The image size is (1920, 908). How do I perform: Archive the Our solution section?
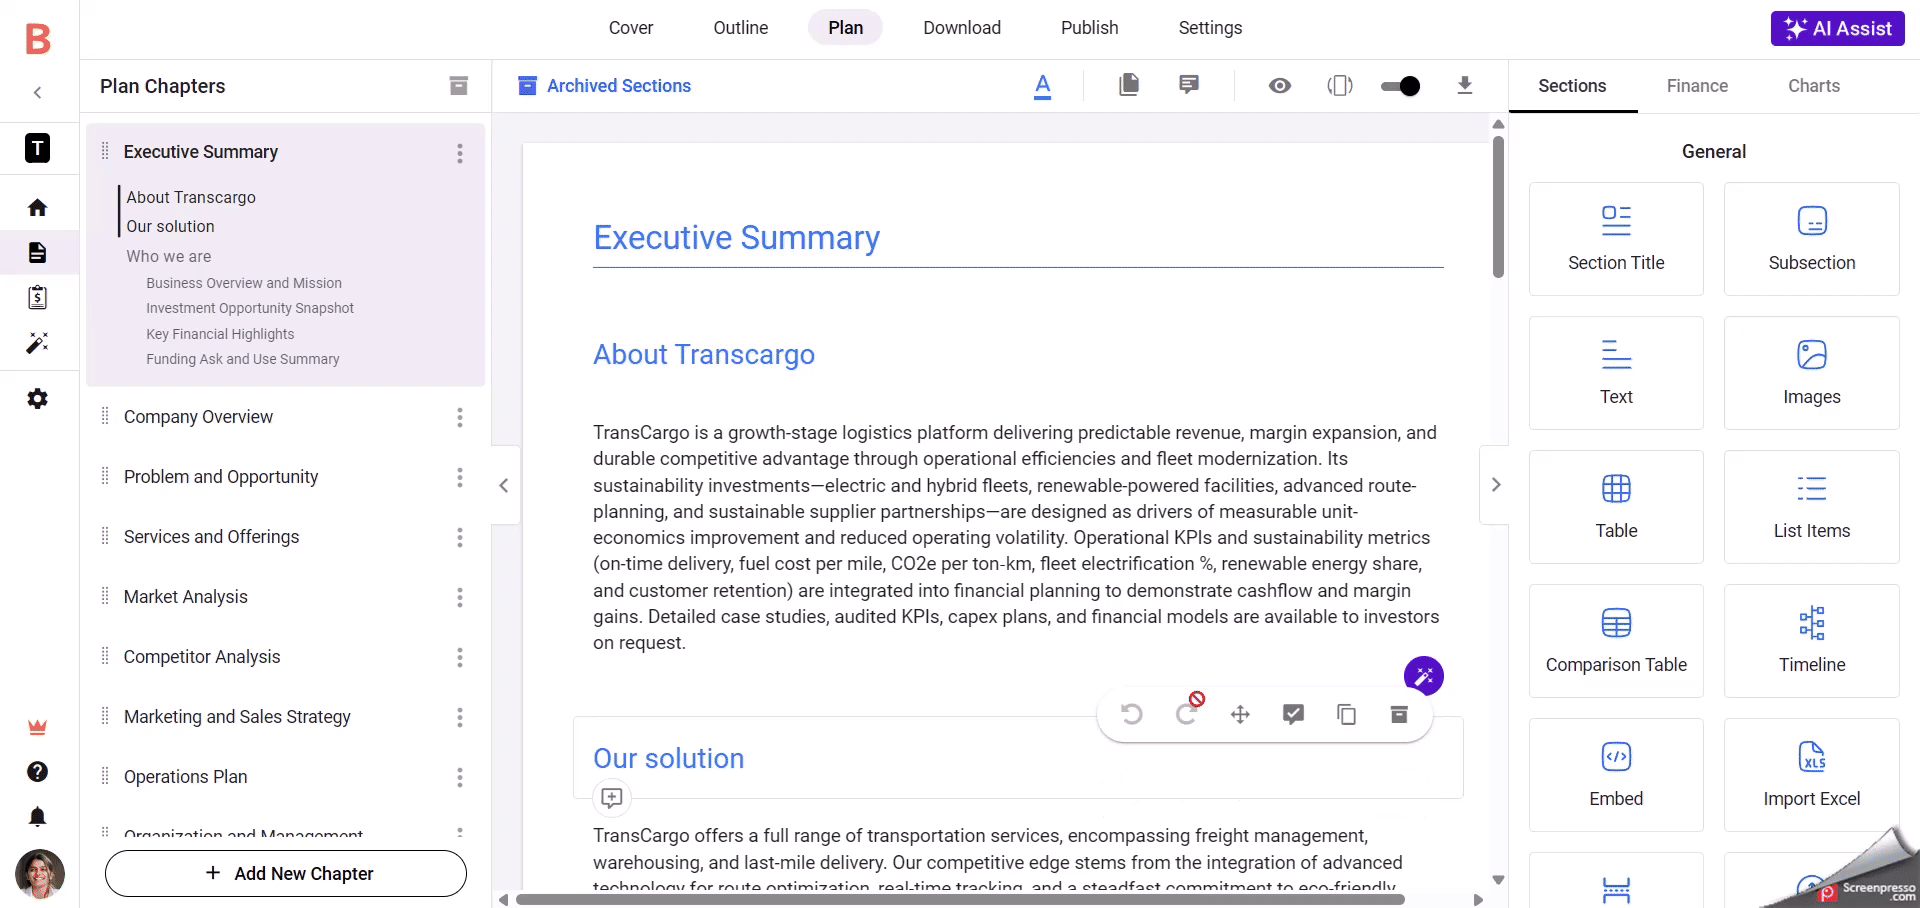tap(1400, 714)
